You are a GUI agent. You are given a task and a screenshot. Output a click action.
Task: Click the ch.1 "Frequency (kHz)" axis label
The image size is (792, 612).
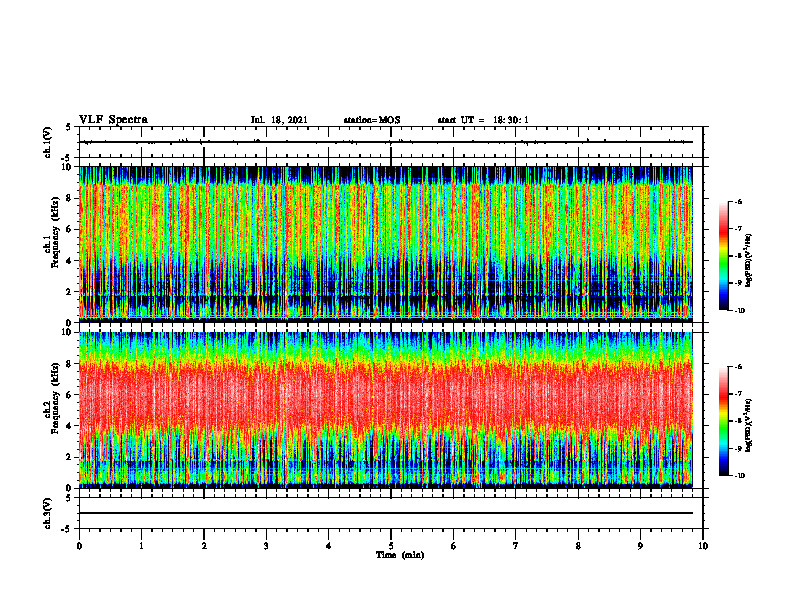tap(54, 232)
